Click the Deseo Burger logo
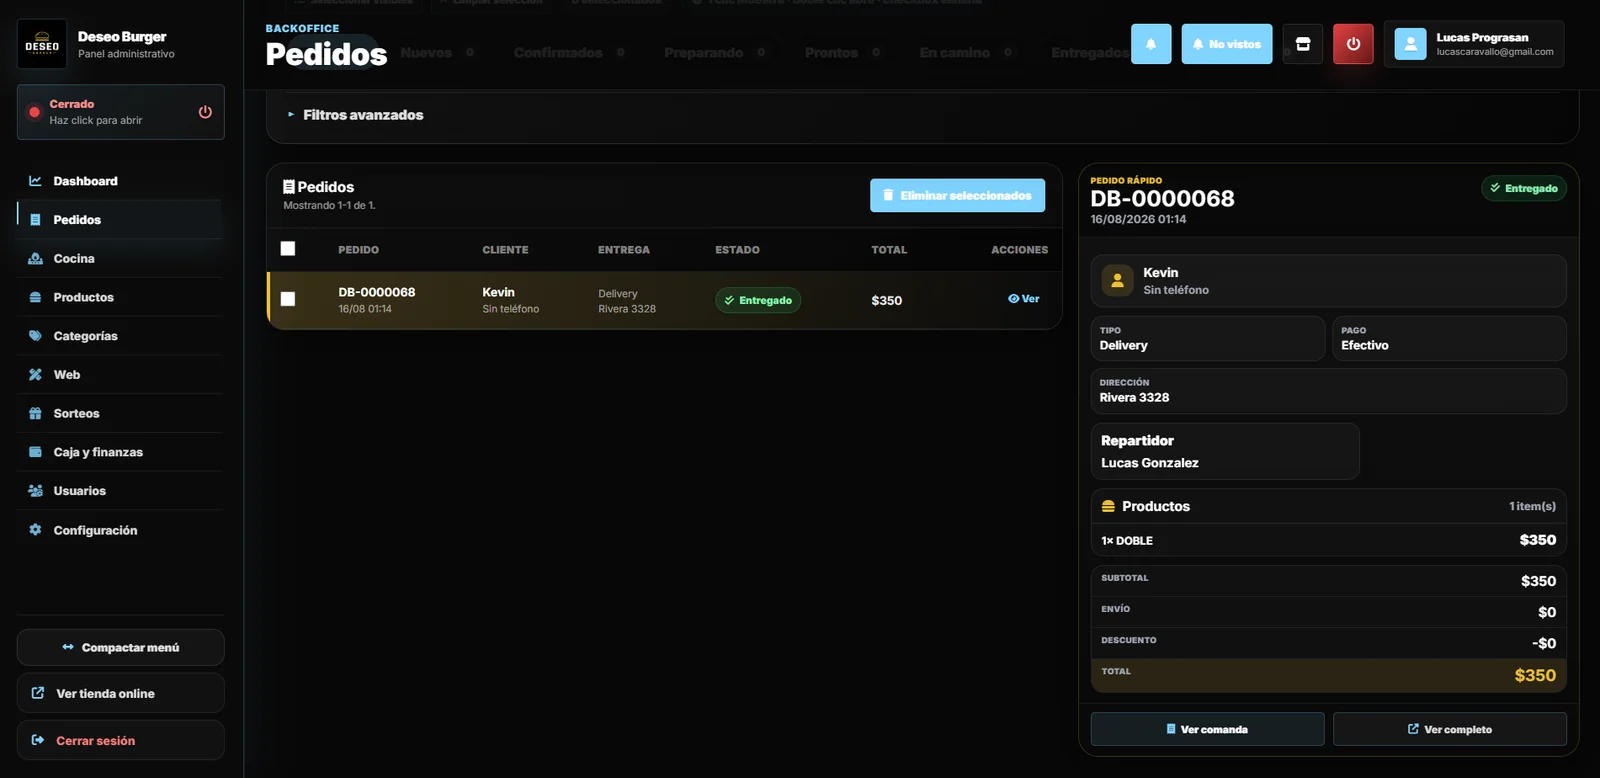 coord(42,44)
